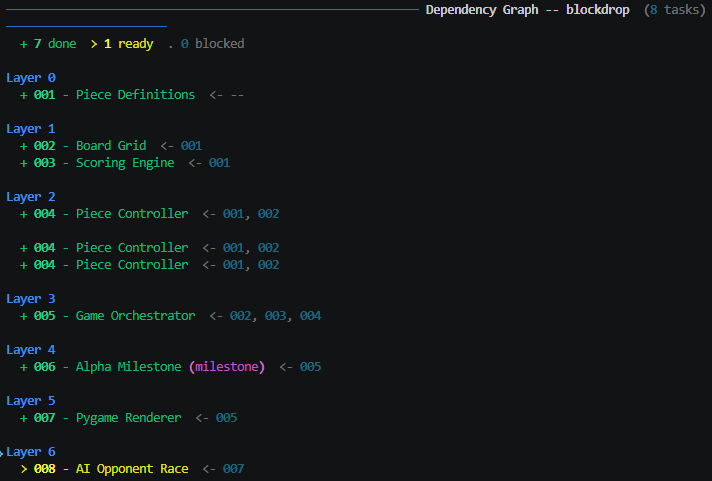The width and height of the screenshot is (712, 481).
Task: Select the "Piece Definitions" task name
Action: click(x=135, y=95)
